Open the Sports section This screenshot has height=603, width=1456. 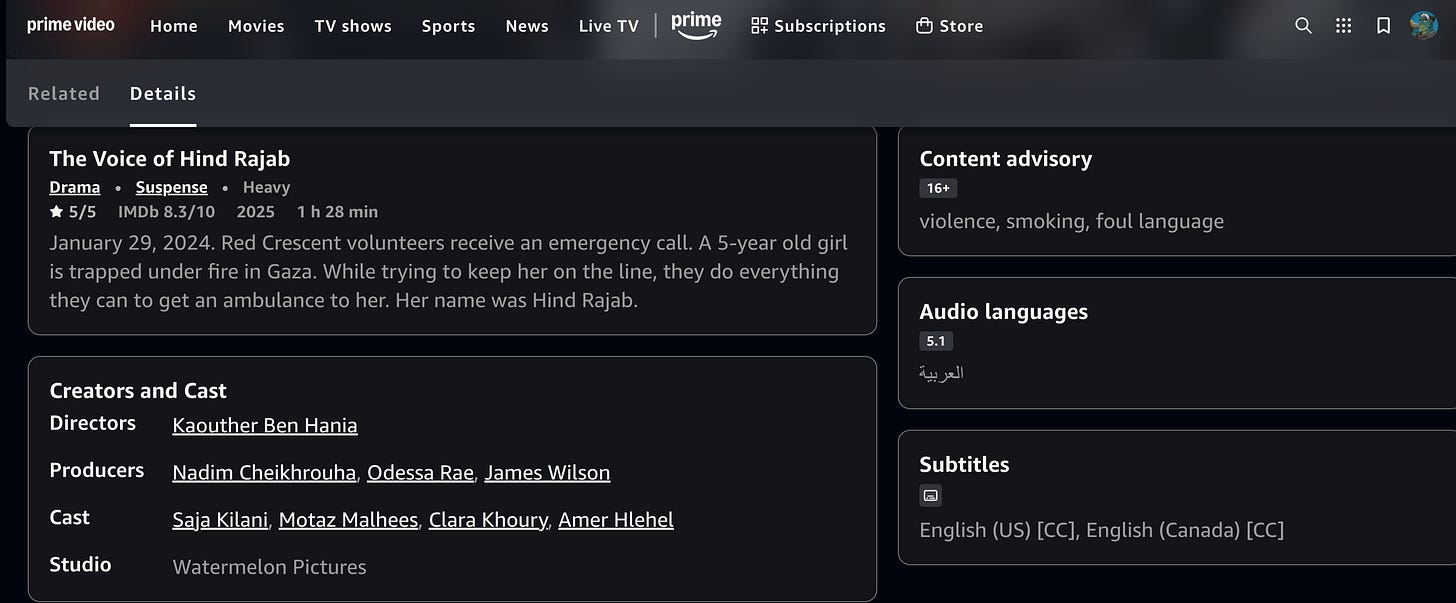(448, 26)
